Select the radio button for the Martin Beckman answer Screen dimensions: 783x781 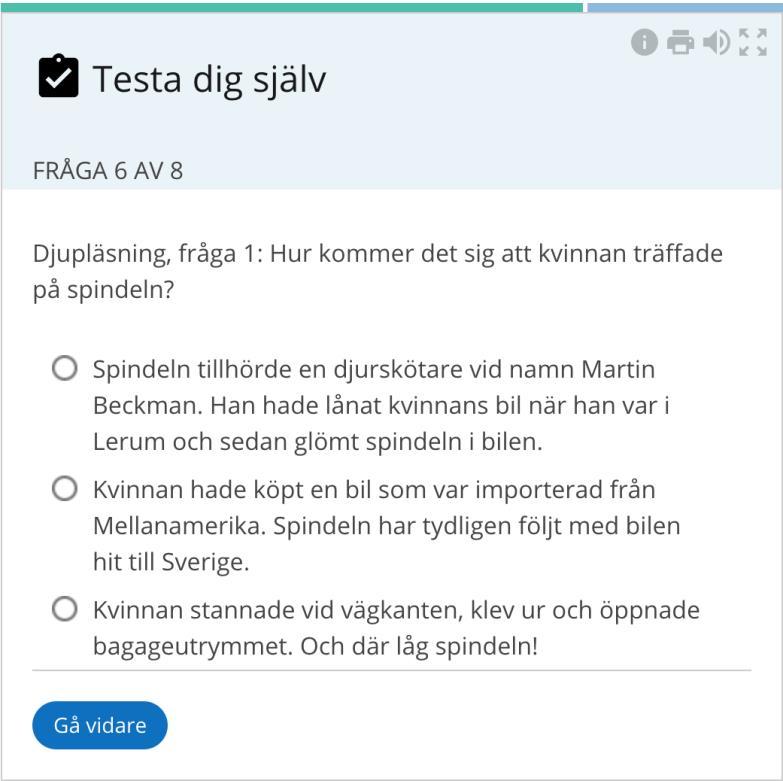coord(65,369)
